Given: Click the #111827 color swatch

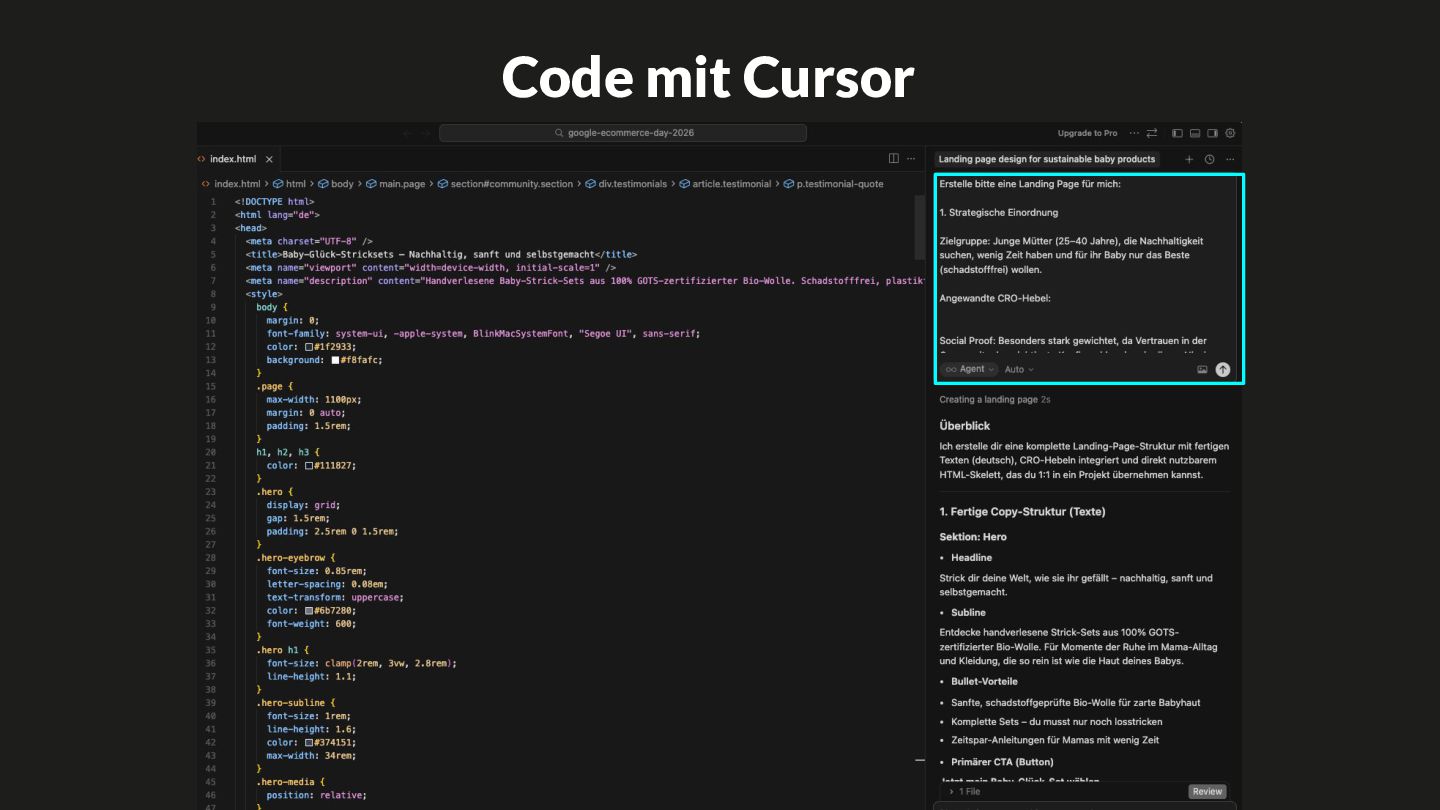Looking at the screenshot, I should (310, 466).
